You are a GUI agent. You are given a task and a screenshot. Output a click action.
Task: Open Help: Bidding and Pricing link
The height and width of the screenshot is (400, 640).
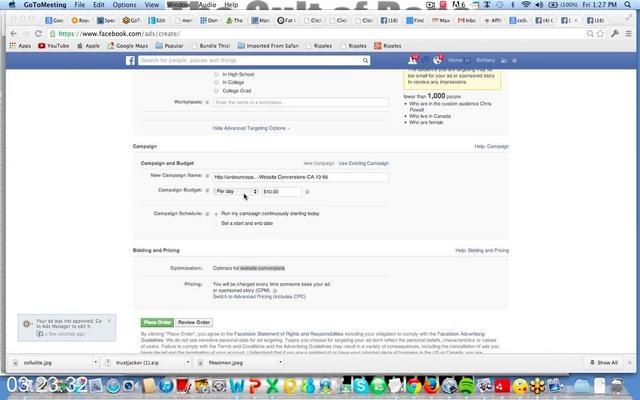coord(482,250)
